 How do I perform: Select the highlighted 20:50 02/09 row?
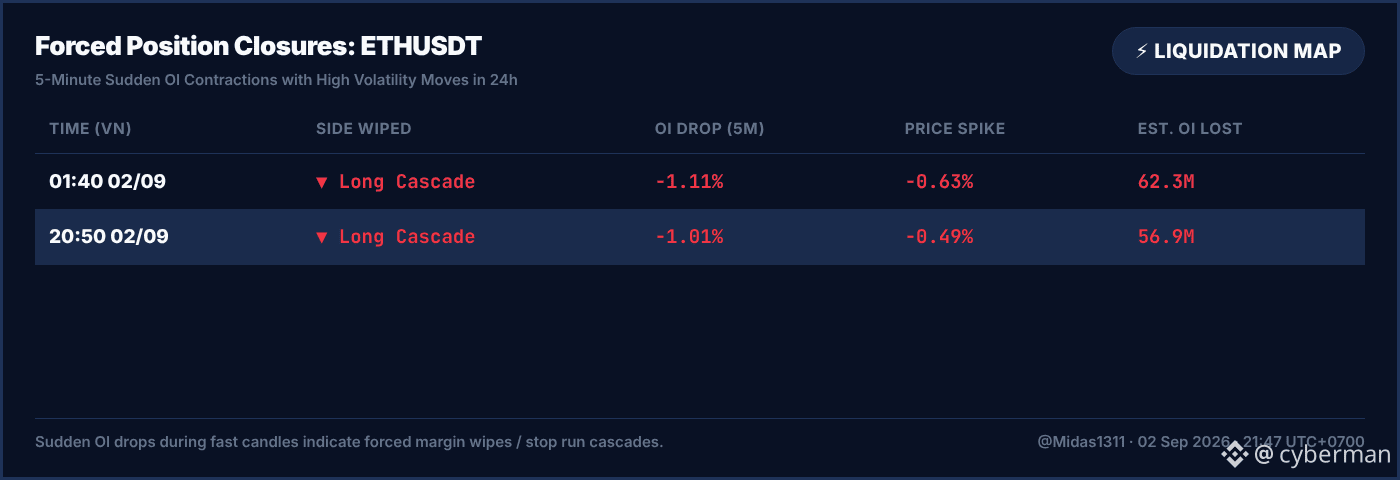pyautogui.click(x=700, y=237)
